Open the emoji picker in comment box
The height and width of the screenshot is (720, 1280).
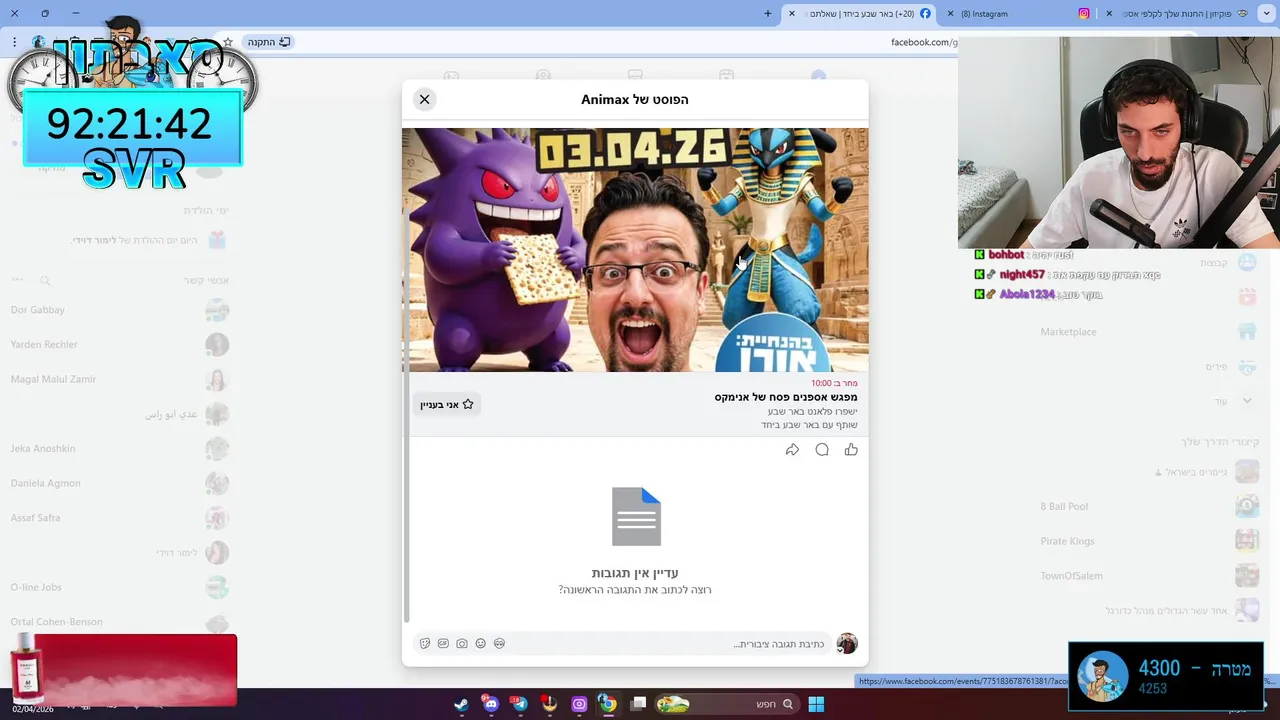[480, 644]
